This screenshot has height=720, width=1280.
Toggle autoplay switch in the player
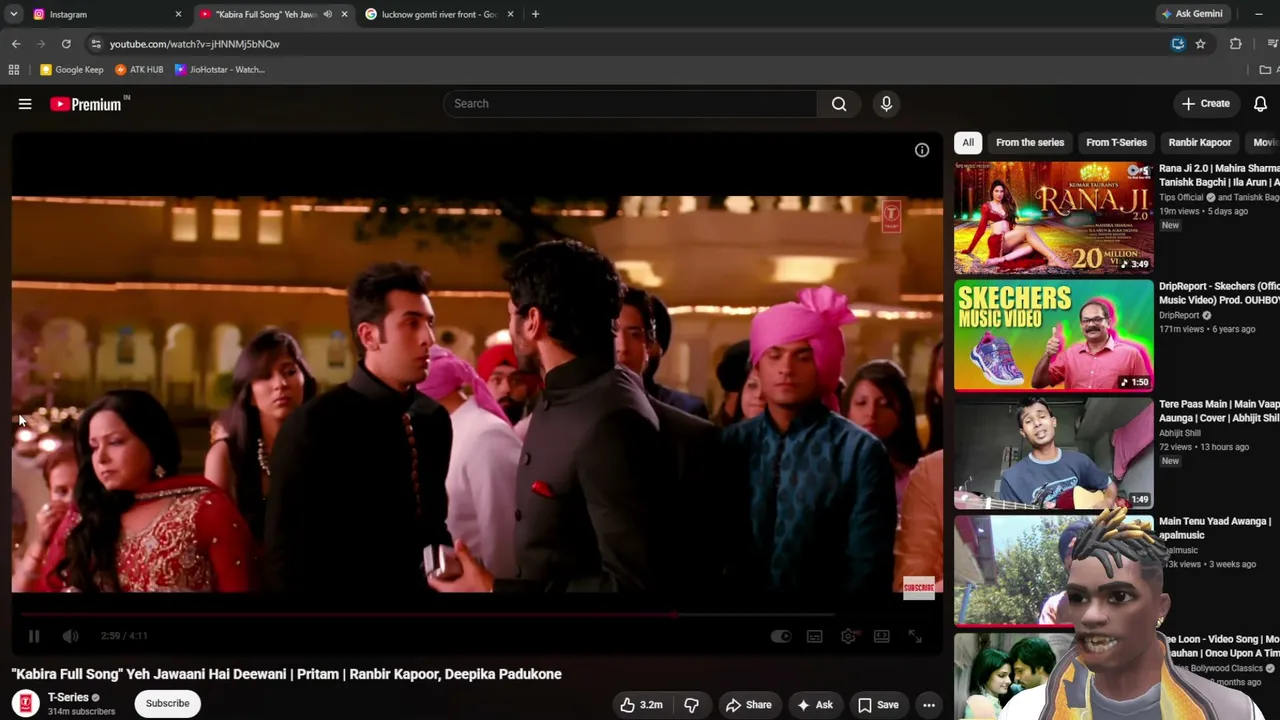pyautogui.click(x=781, y=636)
